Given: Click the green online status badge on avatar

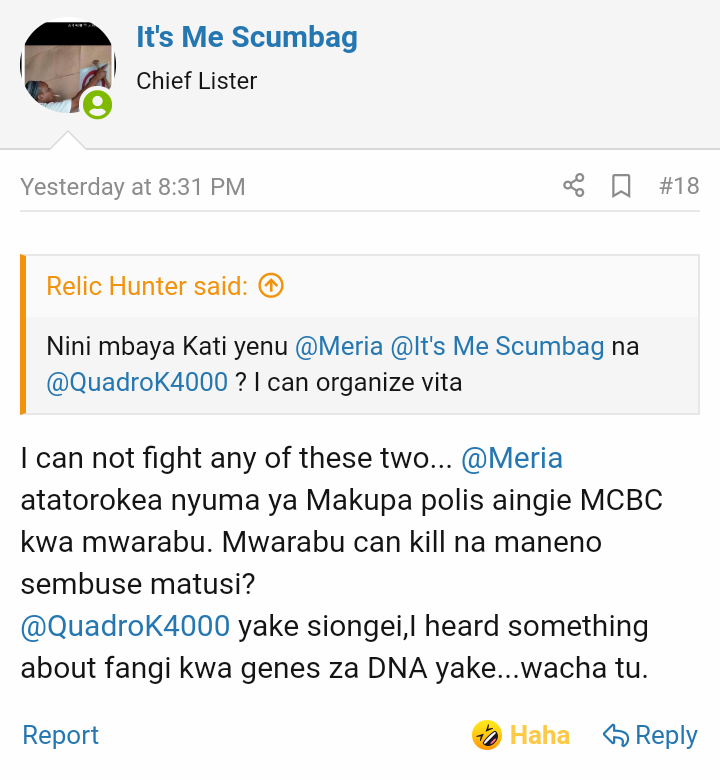Looking at the screenshot, I should (97, 104).
